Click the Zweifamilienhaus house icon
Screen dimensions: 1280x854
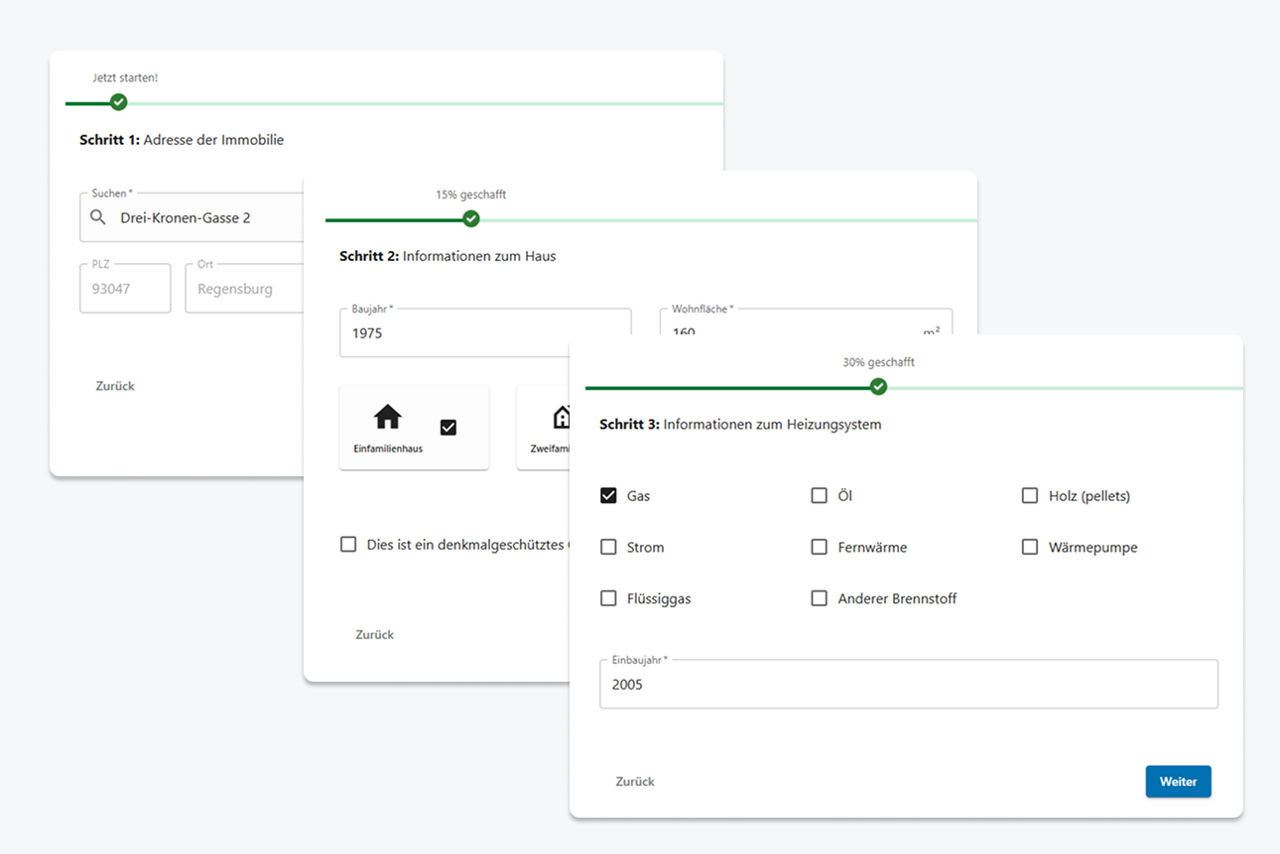(x=562, y=417)
